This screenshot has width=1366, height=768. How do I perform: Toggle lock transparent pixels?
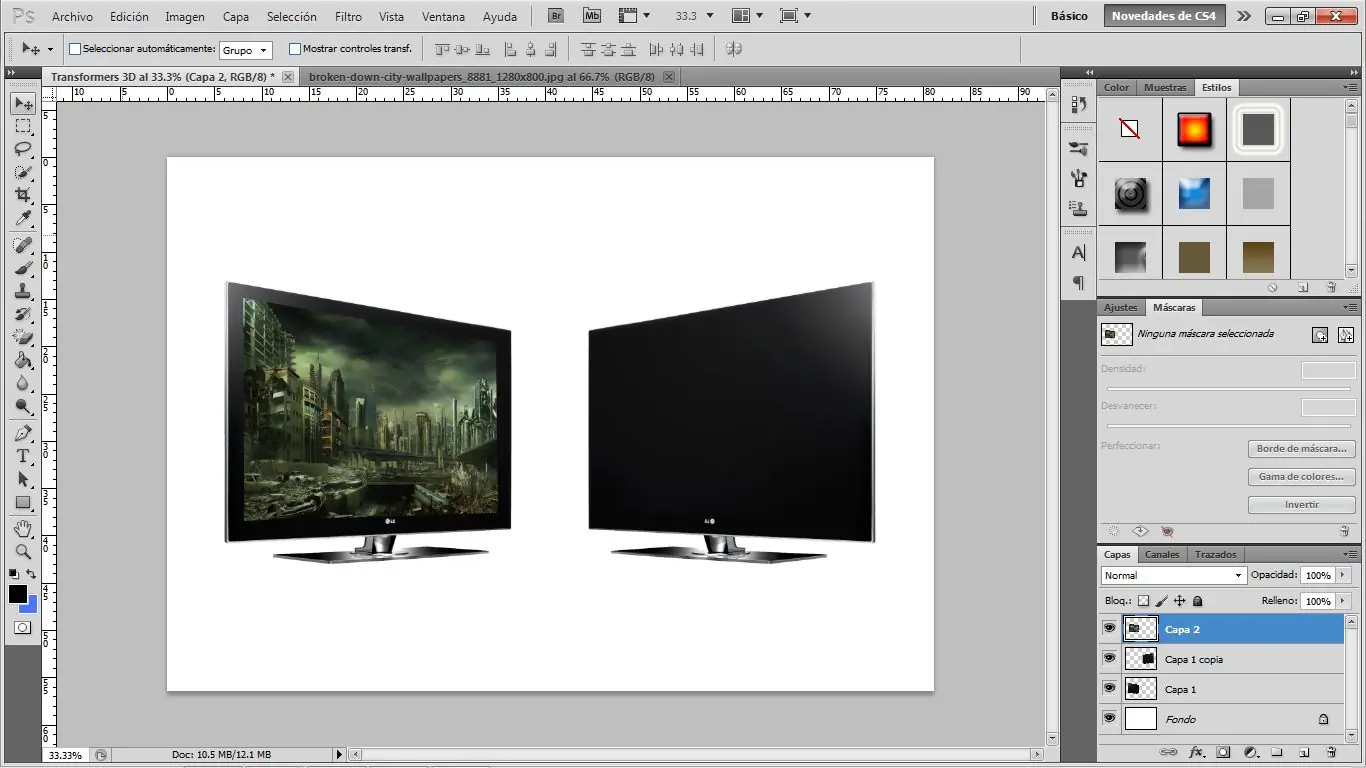1144,601
